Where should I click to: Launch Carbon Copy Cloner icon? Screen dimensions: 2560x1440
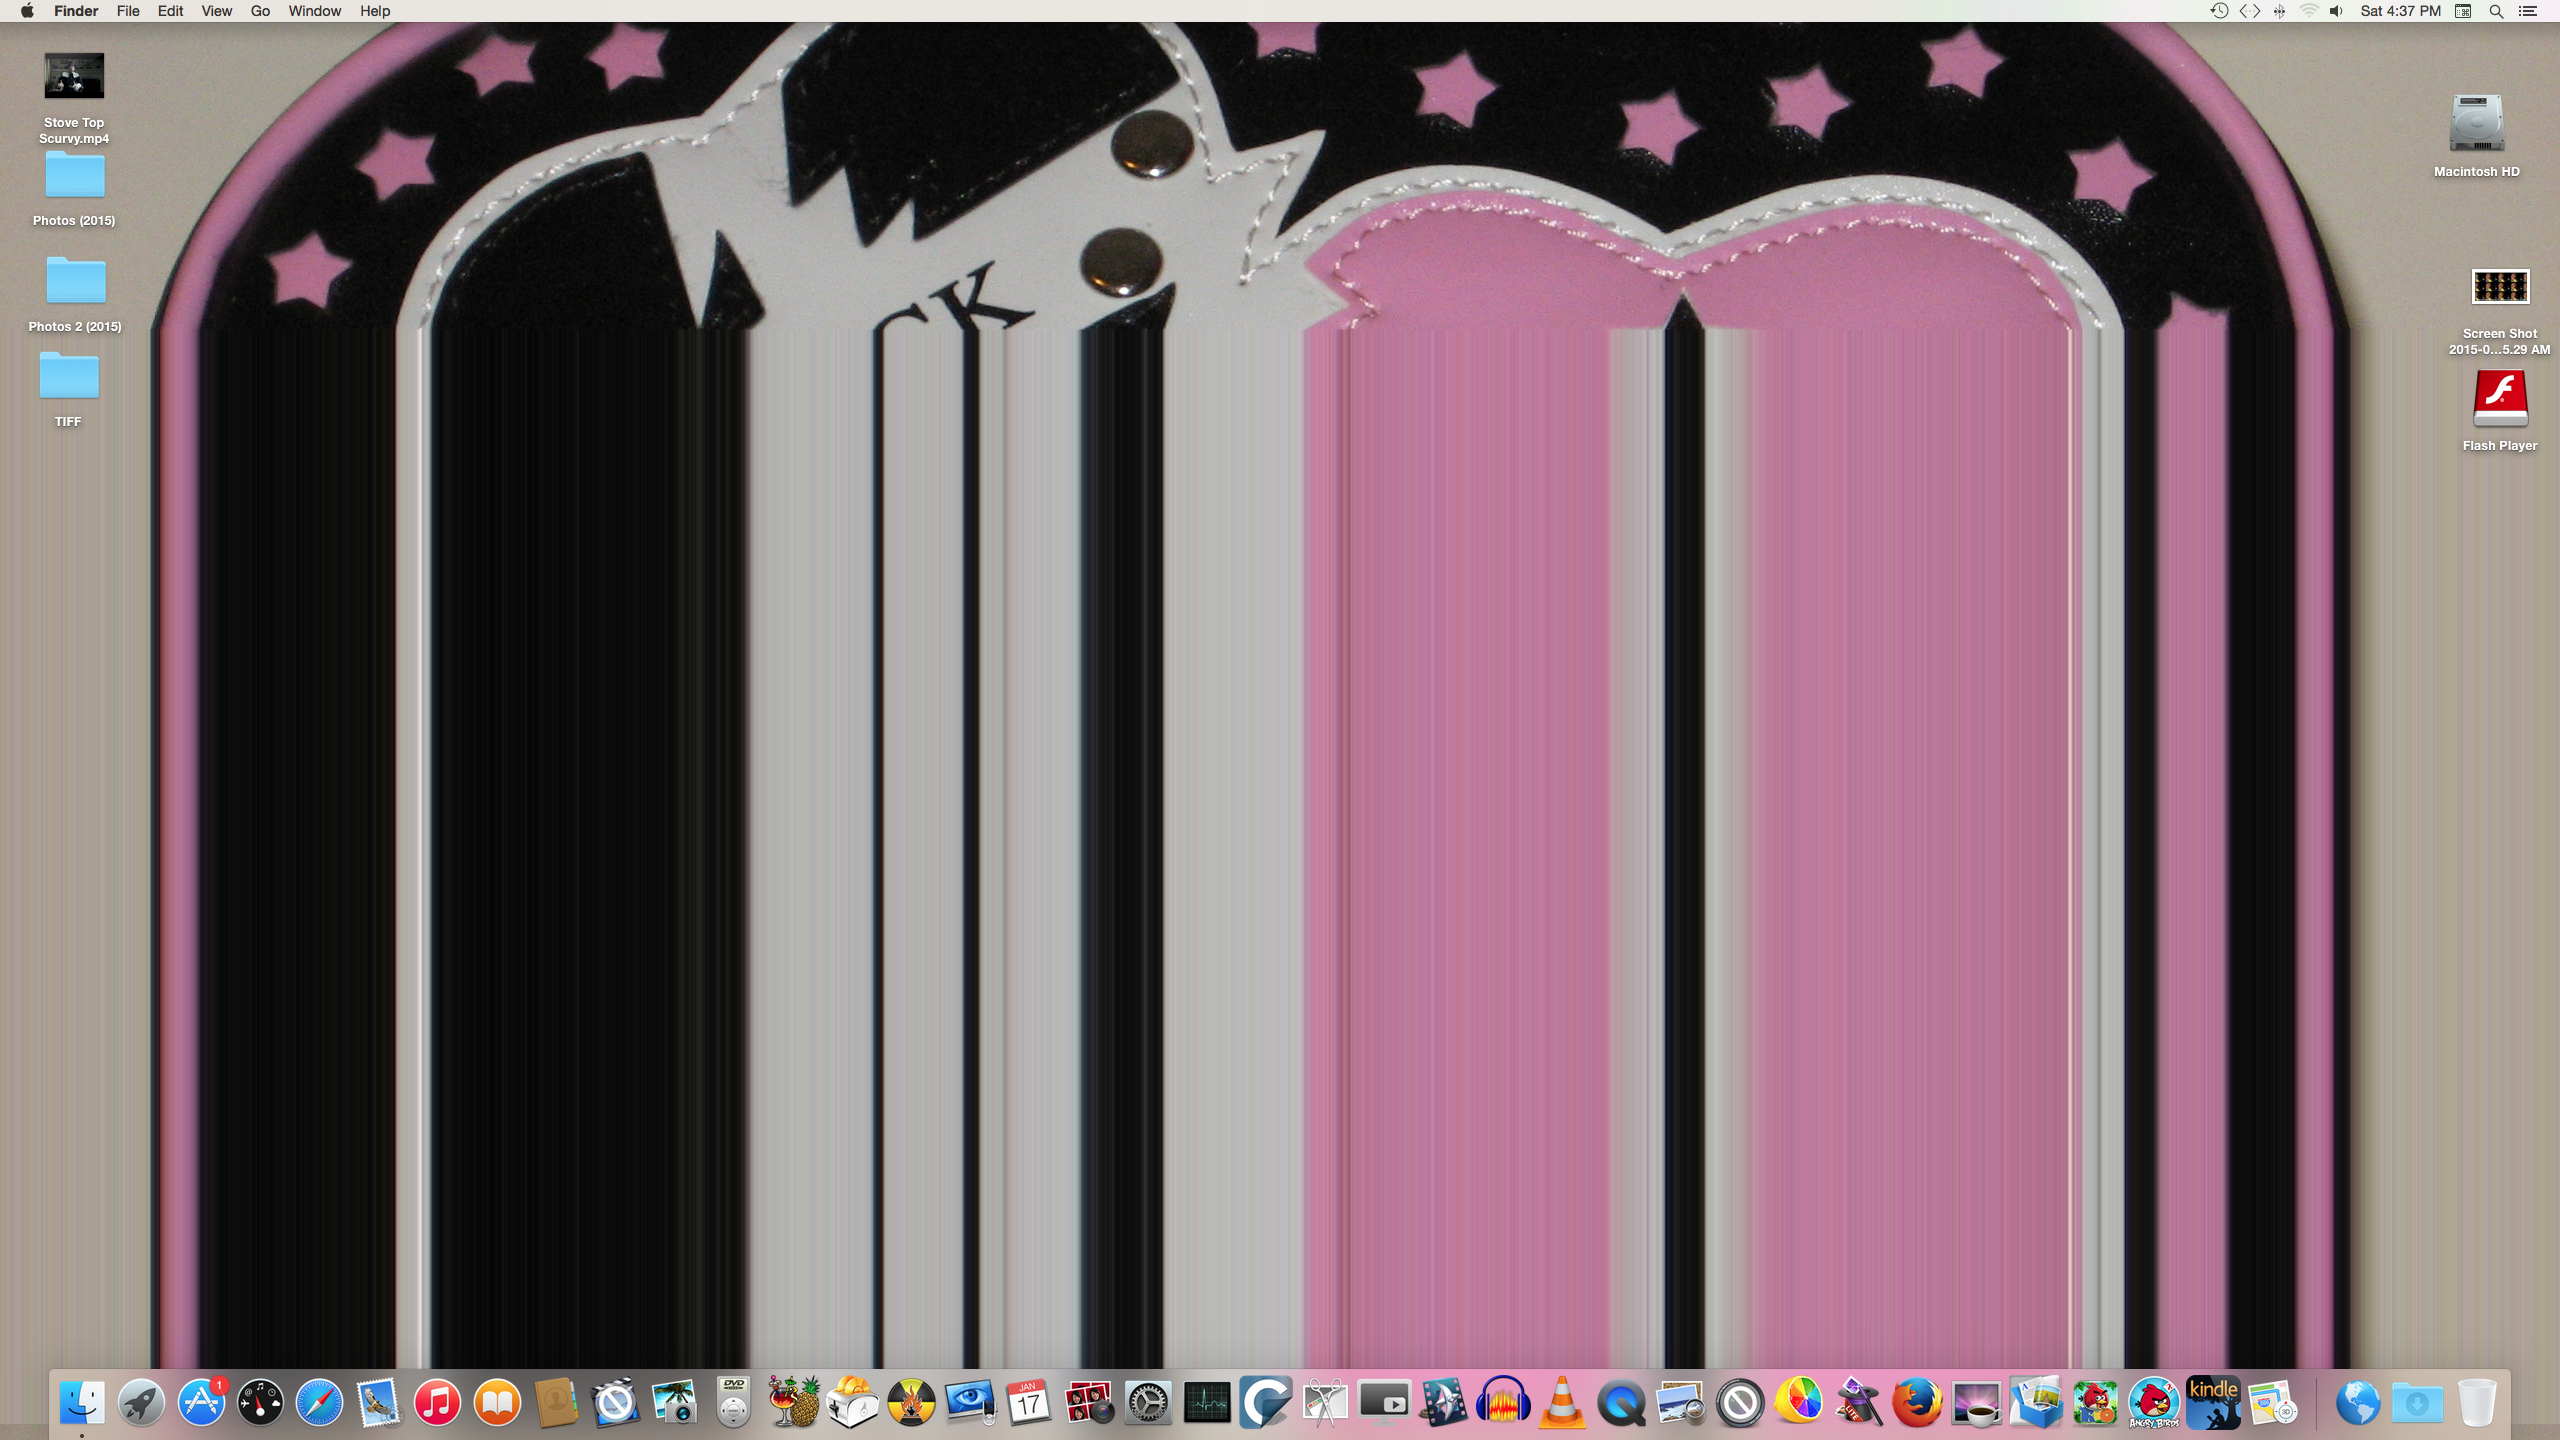[1267, 1402]
